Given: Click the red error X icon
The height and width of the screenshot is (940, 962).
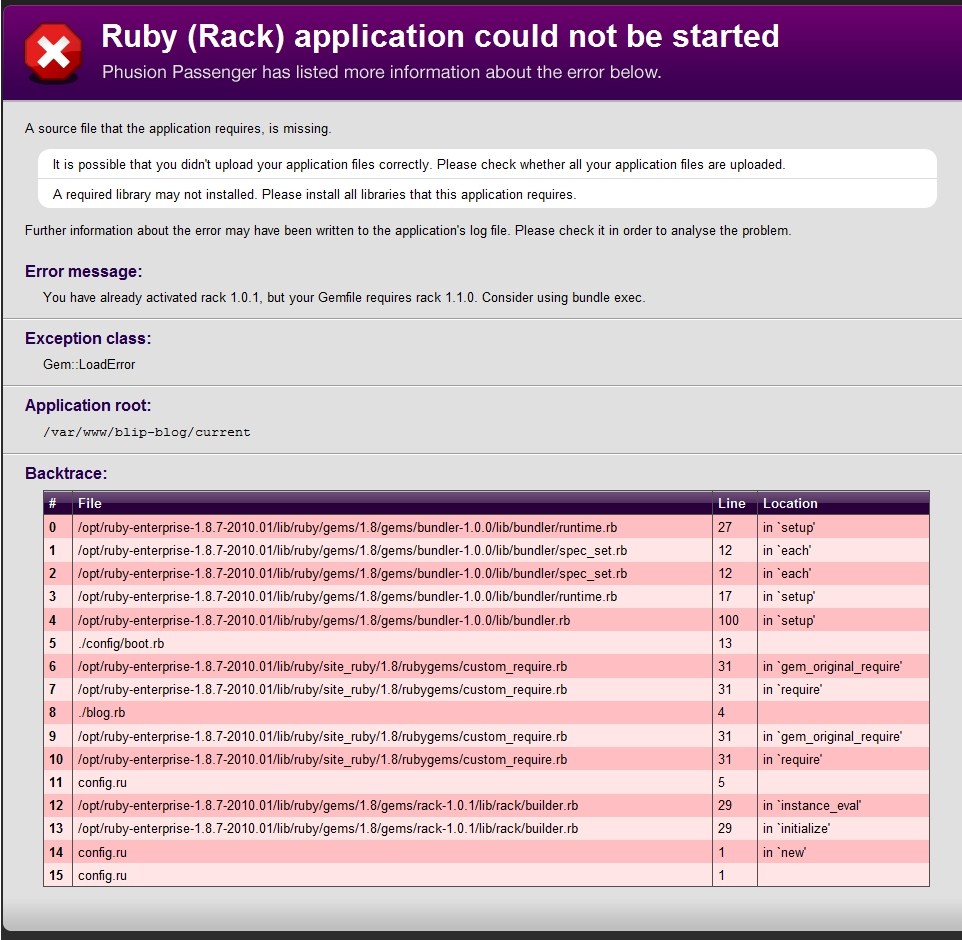Looking at the screenshot, I should click(x=53, y=52).
